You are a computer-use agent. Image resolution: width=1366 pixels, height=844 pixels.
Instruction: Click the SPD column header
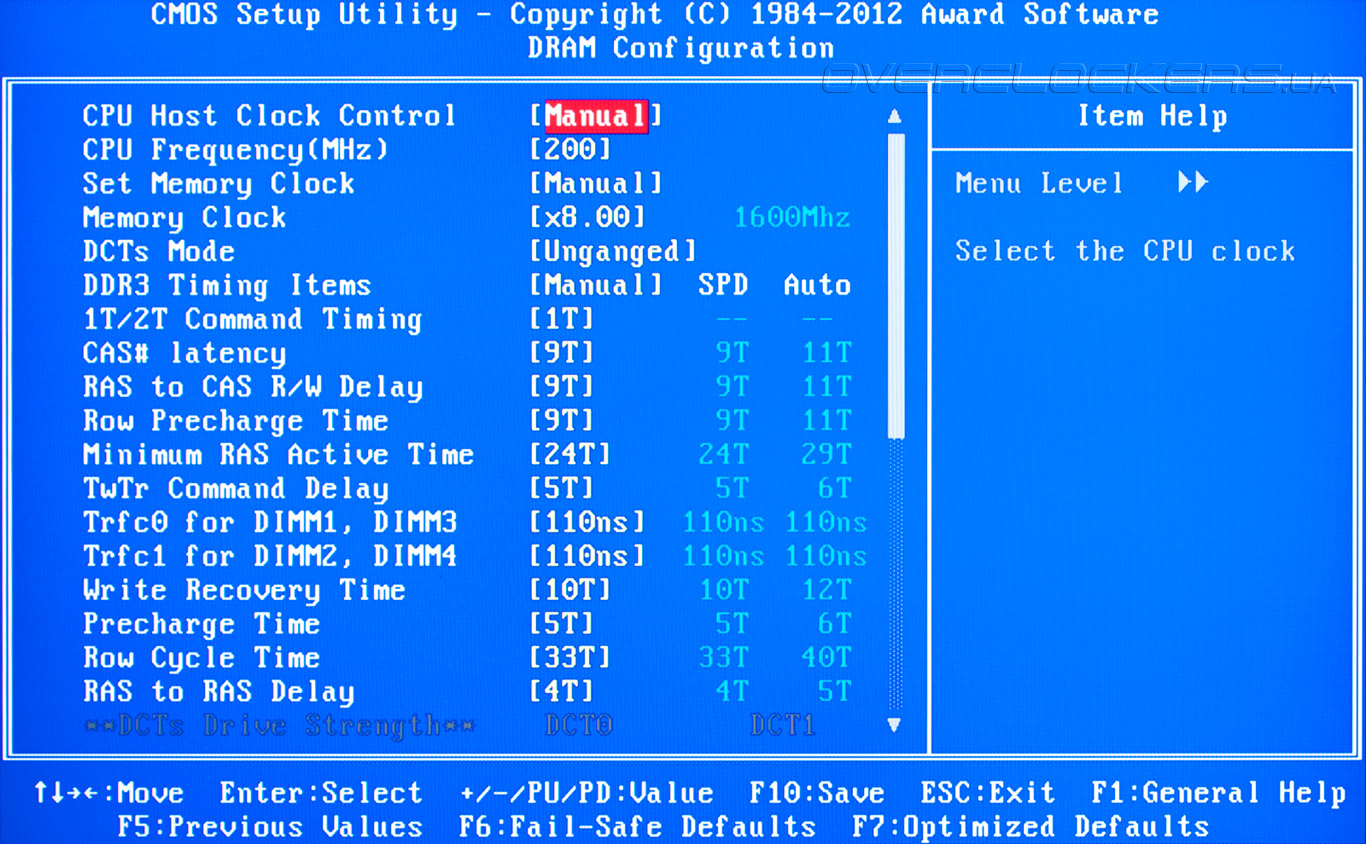[x=723, y=286]
